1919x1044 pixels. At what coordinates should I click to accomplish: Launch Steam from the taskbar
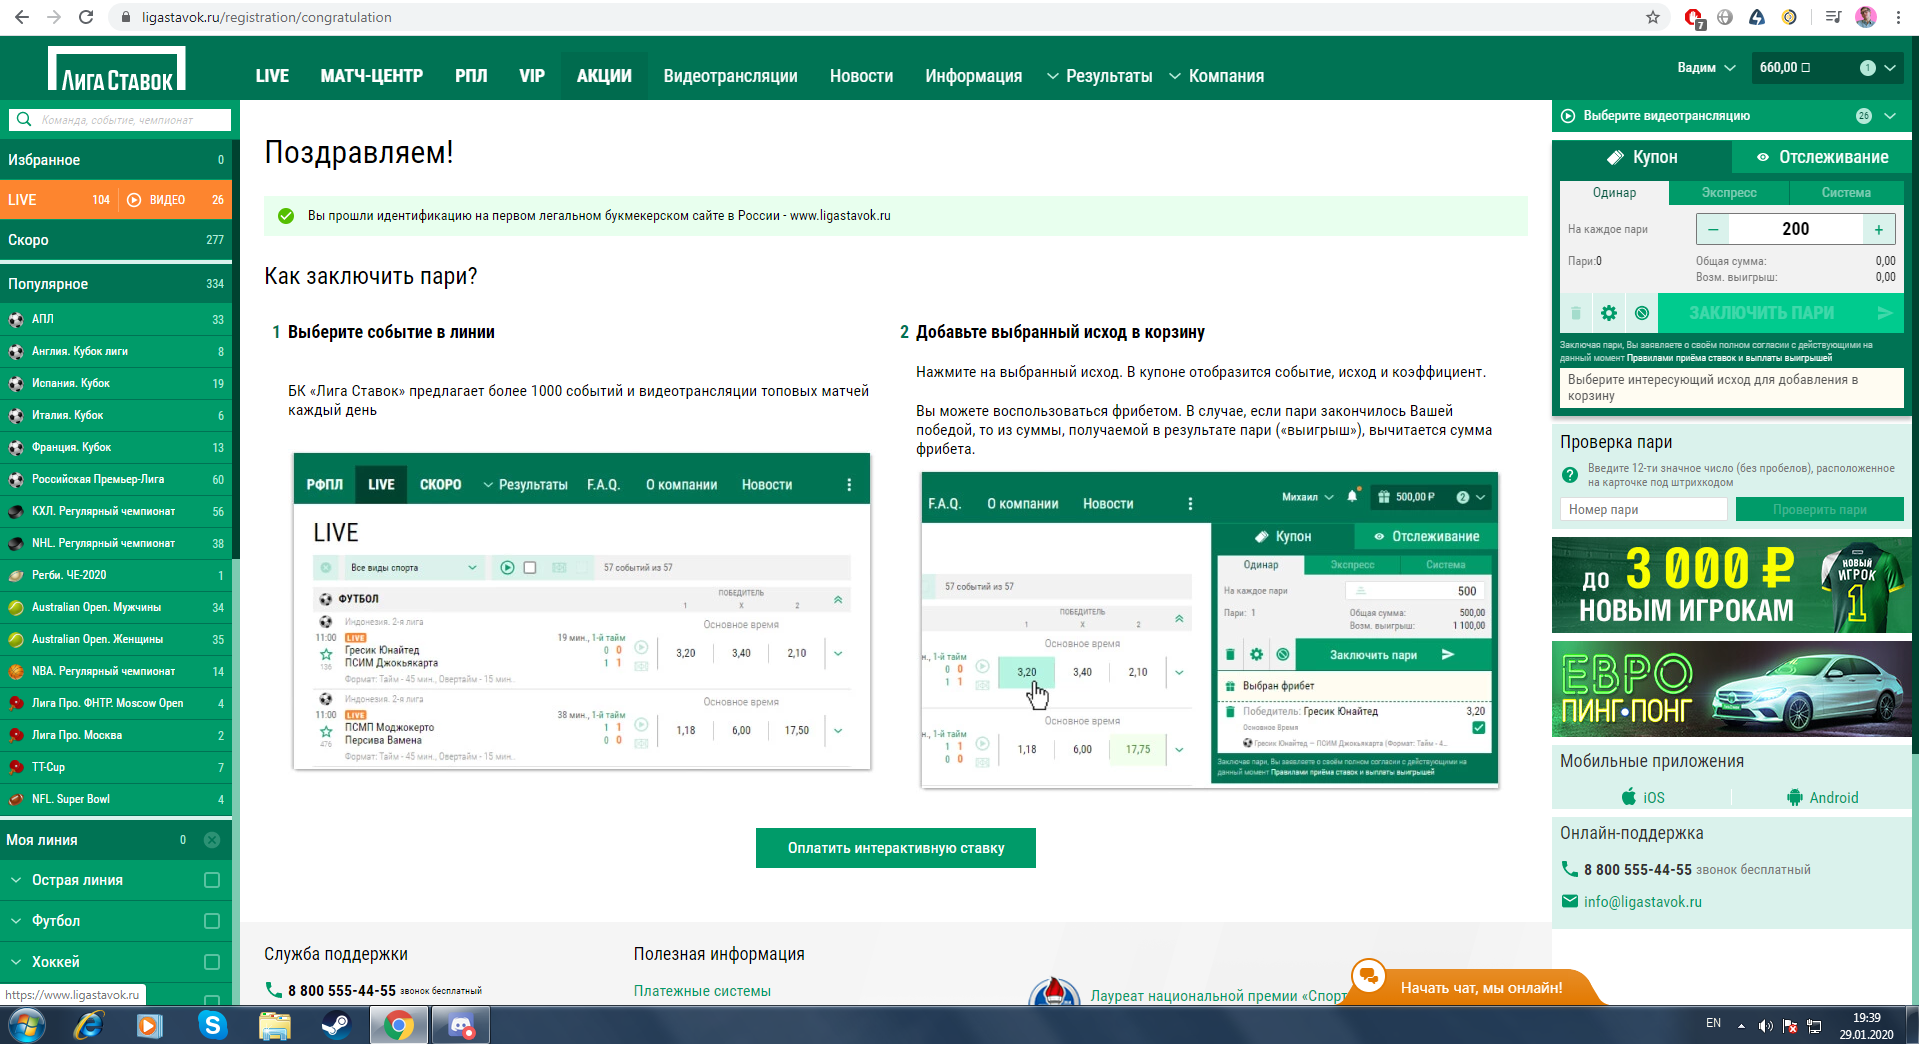pos(335,1025)
